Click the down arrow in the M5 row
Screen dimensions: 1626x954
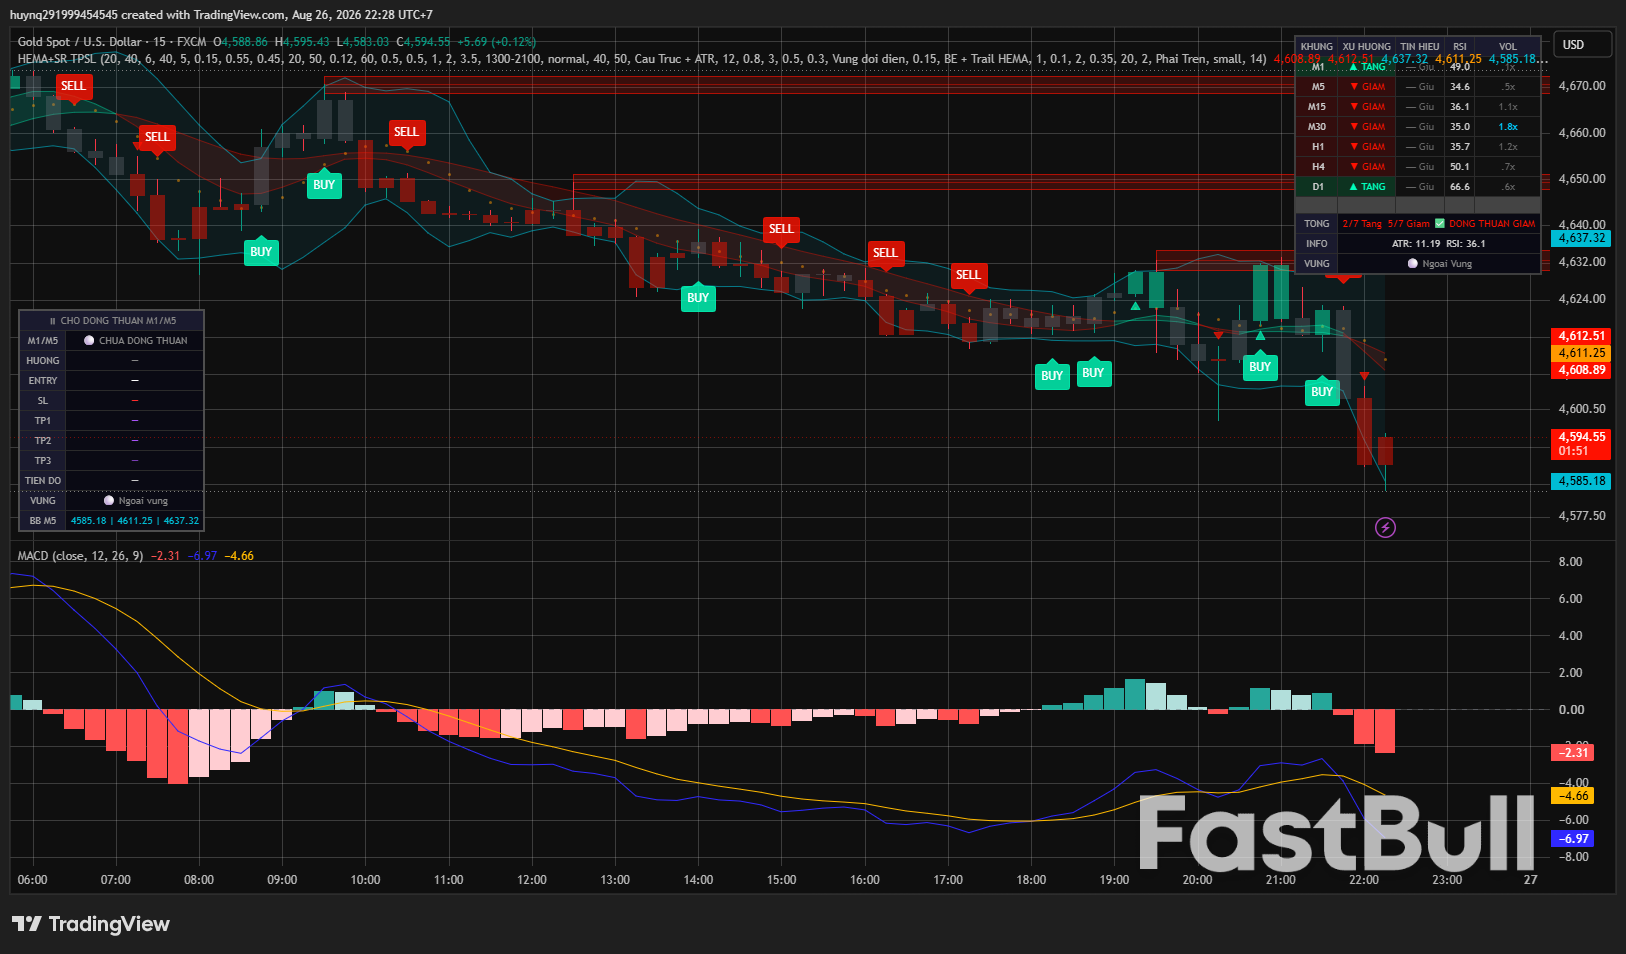pyautogui.click(x=1355, y=87)
